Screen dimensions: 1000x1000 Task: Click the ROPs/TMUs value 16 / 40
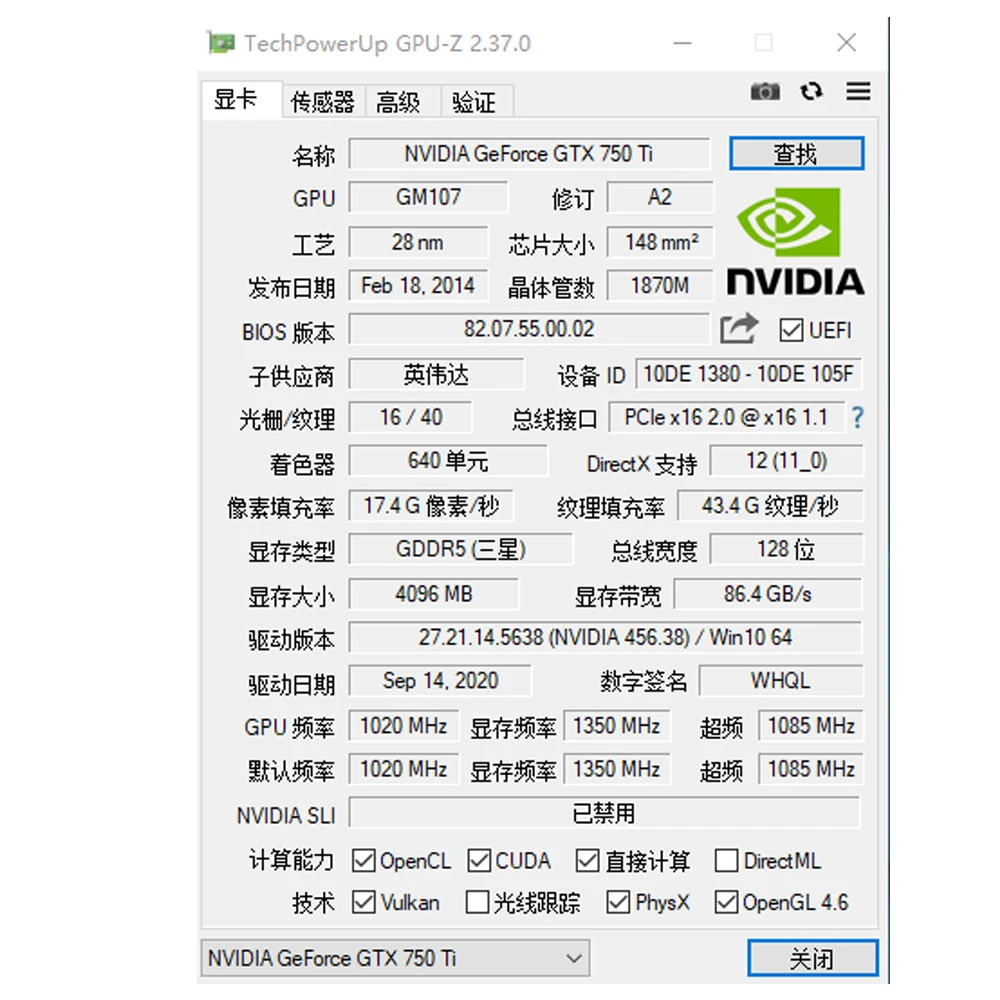(411, 418)
